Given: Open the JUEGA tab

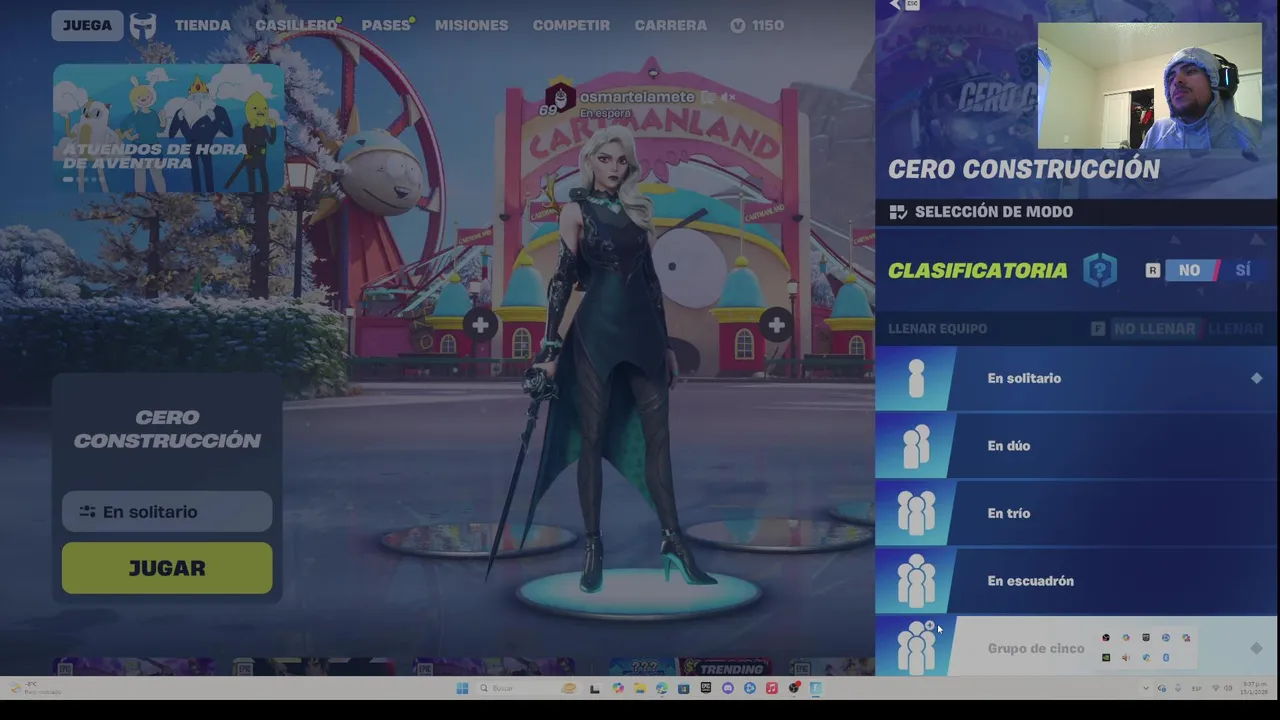Looking at the screenshot, I should tap(87, 25).
